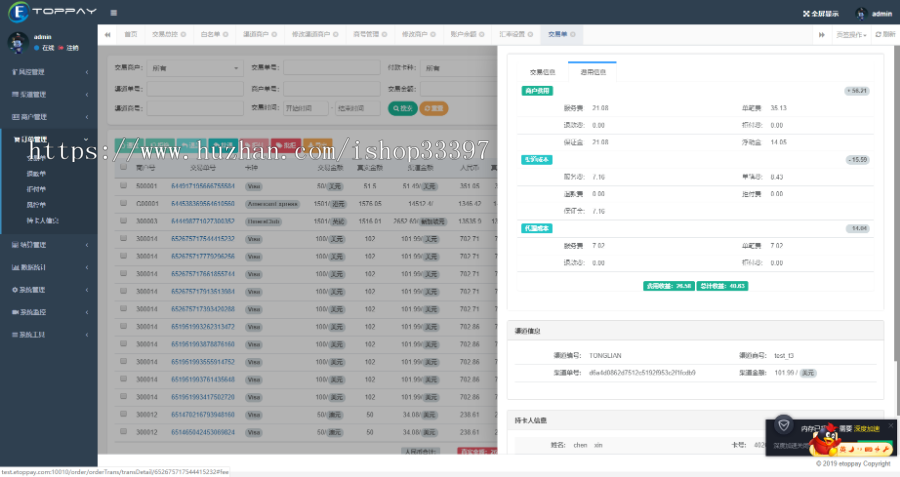Click the ETOPPAY logo
Viewport: 900px width, 477px height.
point(52,11)
